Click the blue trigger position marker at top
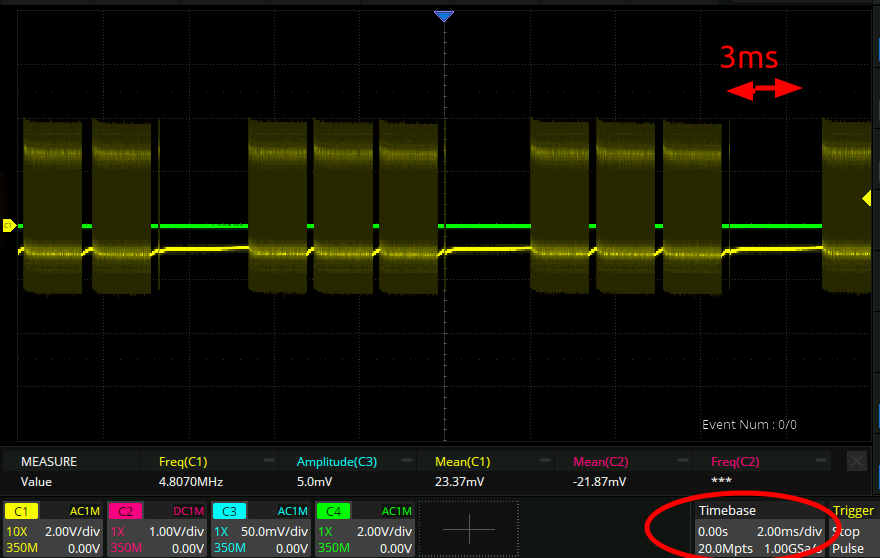This screenshot has width=880, height=558. click(444, 16)
